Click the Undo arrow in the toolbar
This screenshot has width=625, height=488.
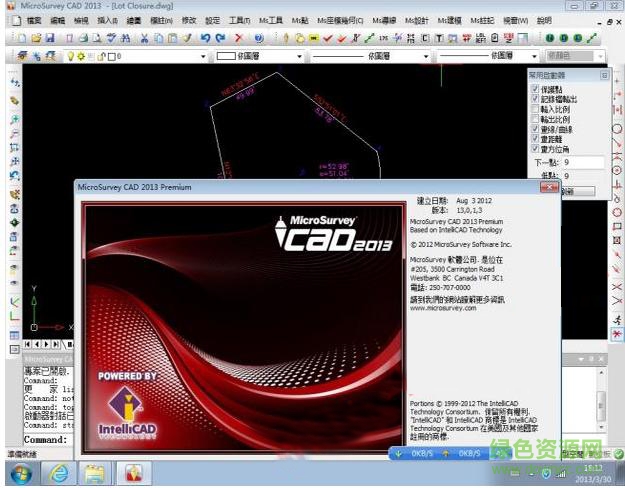[206, 37]
